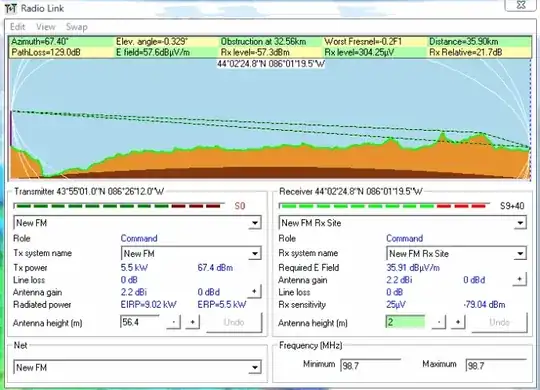Screen dimensions: 540x390
Task: Click the terrain profile chart
Action: [x=270, y=119]
